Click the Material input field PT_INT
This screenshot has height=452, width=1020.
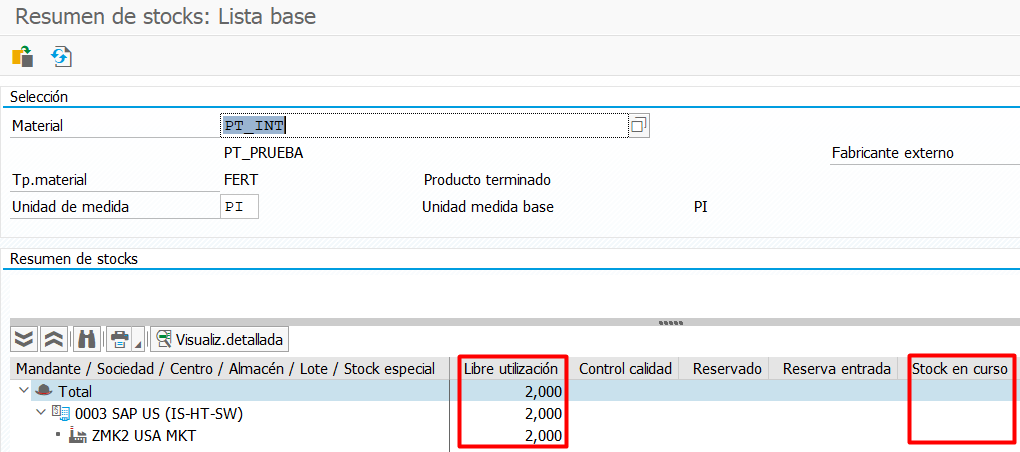click(x=420, y=126)
